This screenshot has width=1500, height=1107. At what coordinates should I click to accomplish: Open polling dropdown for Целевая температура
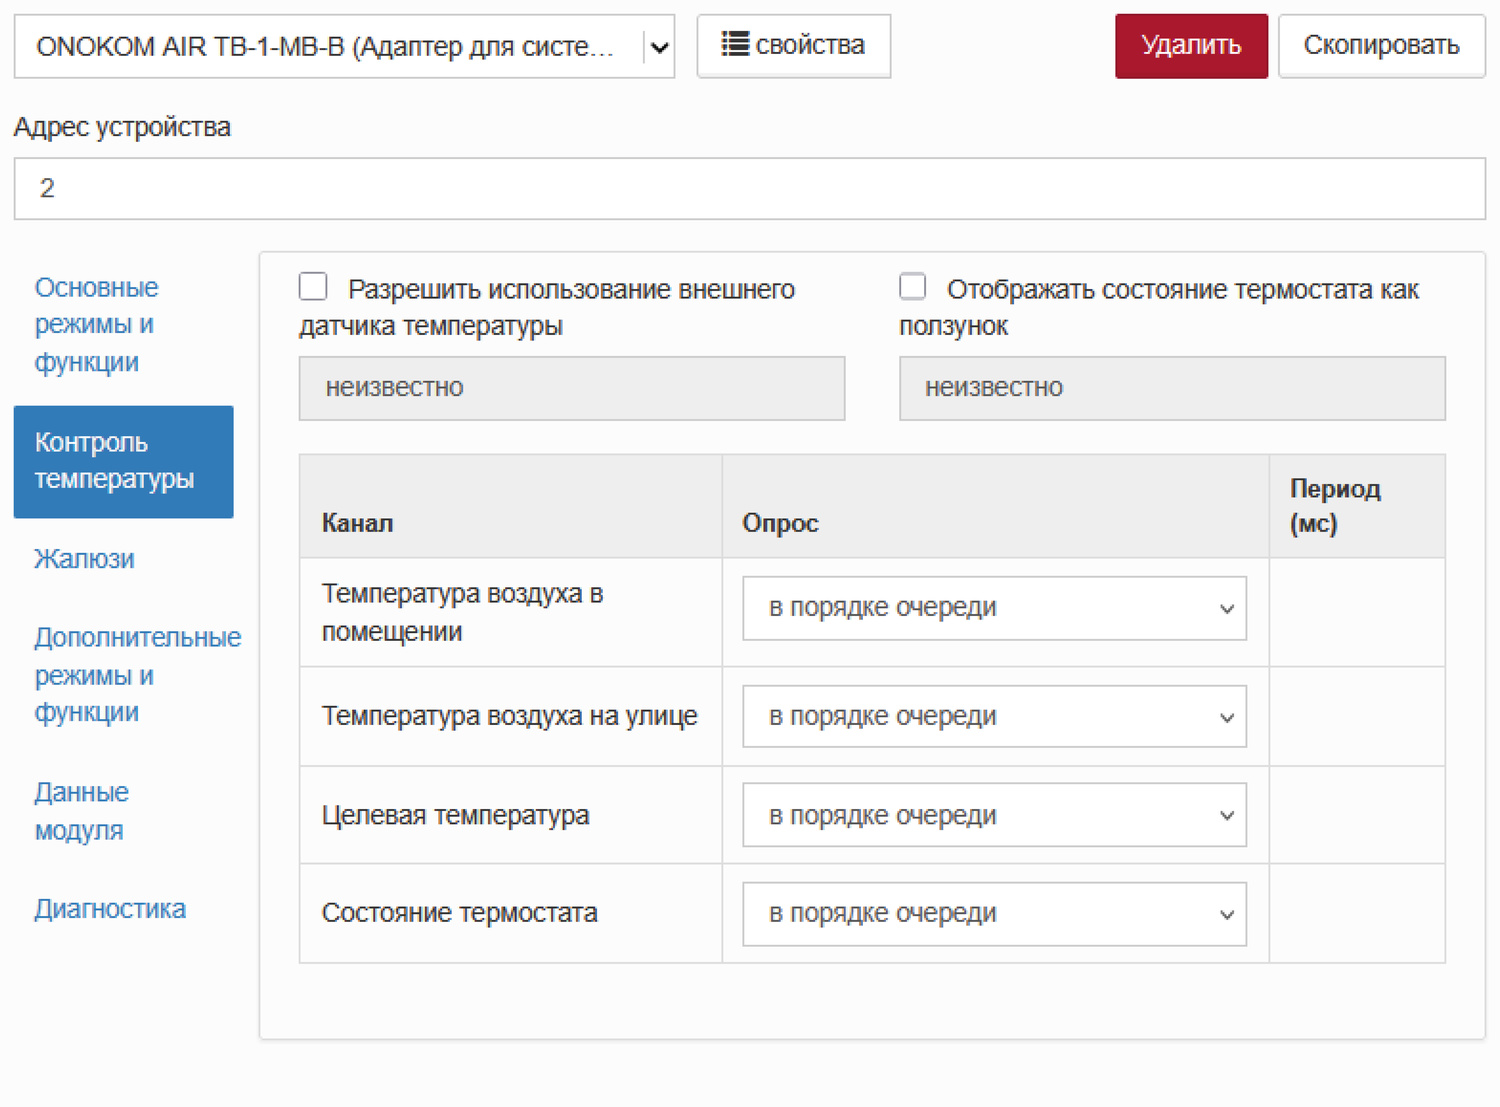click(993, 816)
